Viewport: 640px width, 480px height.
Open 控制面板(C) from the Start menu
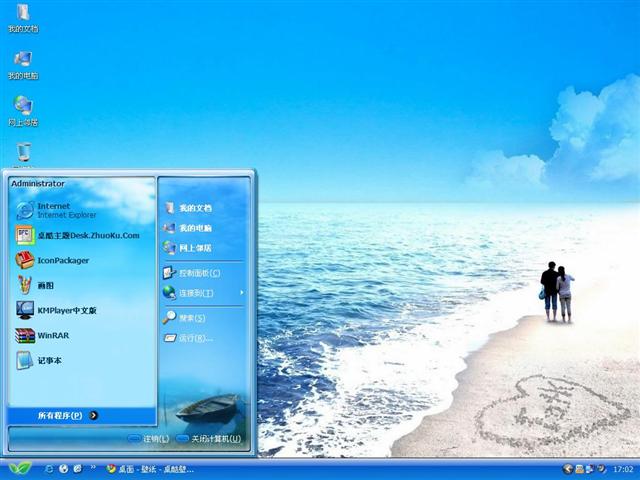click(198, 273)
